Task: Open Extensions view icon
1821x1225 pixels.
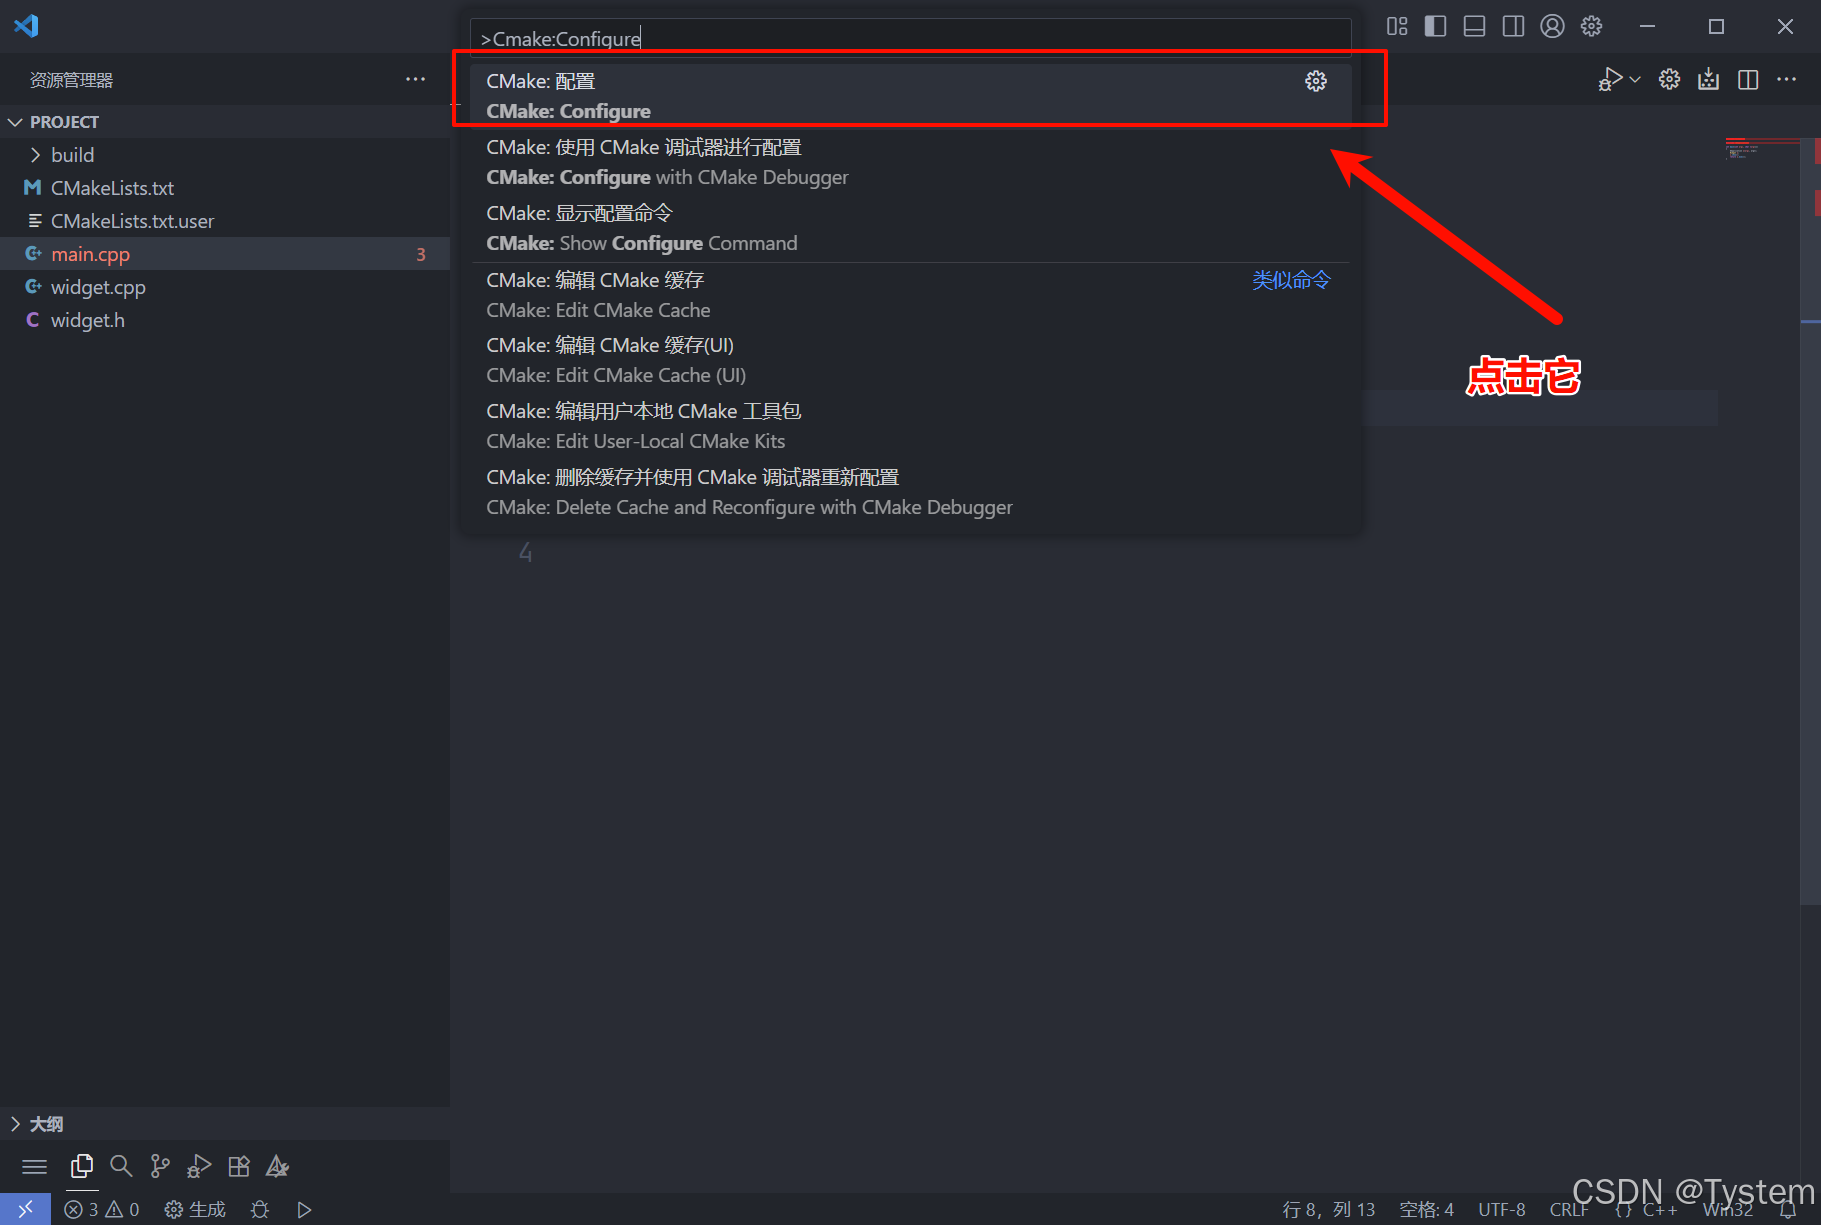Action: [x=239, y=1166]
